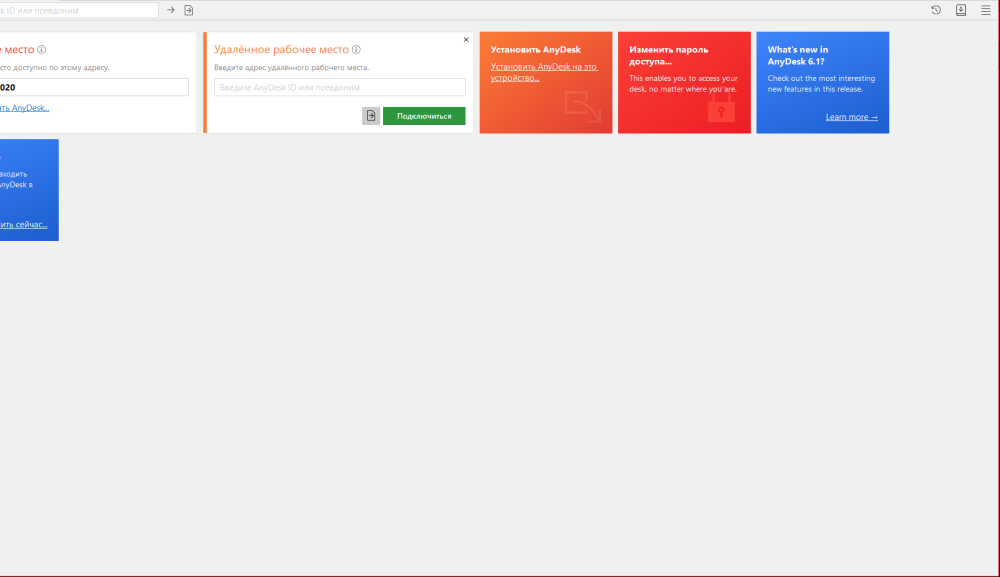The image size is (1000, 577).
Task: Click the green Подключиться button
Action: [424, 116]
